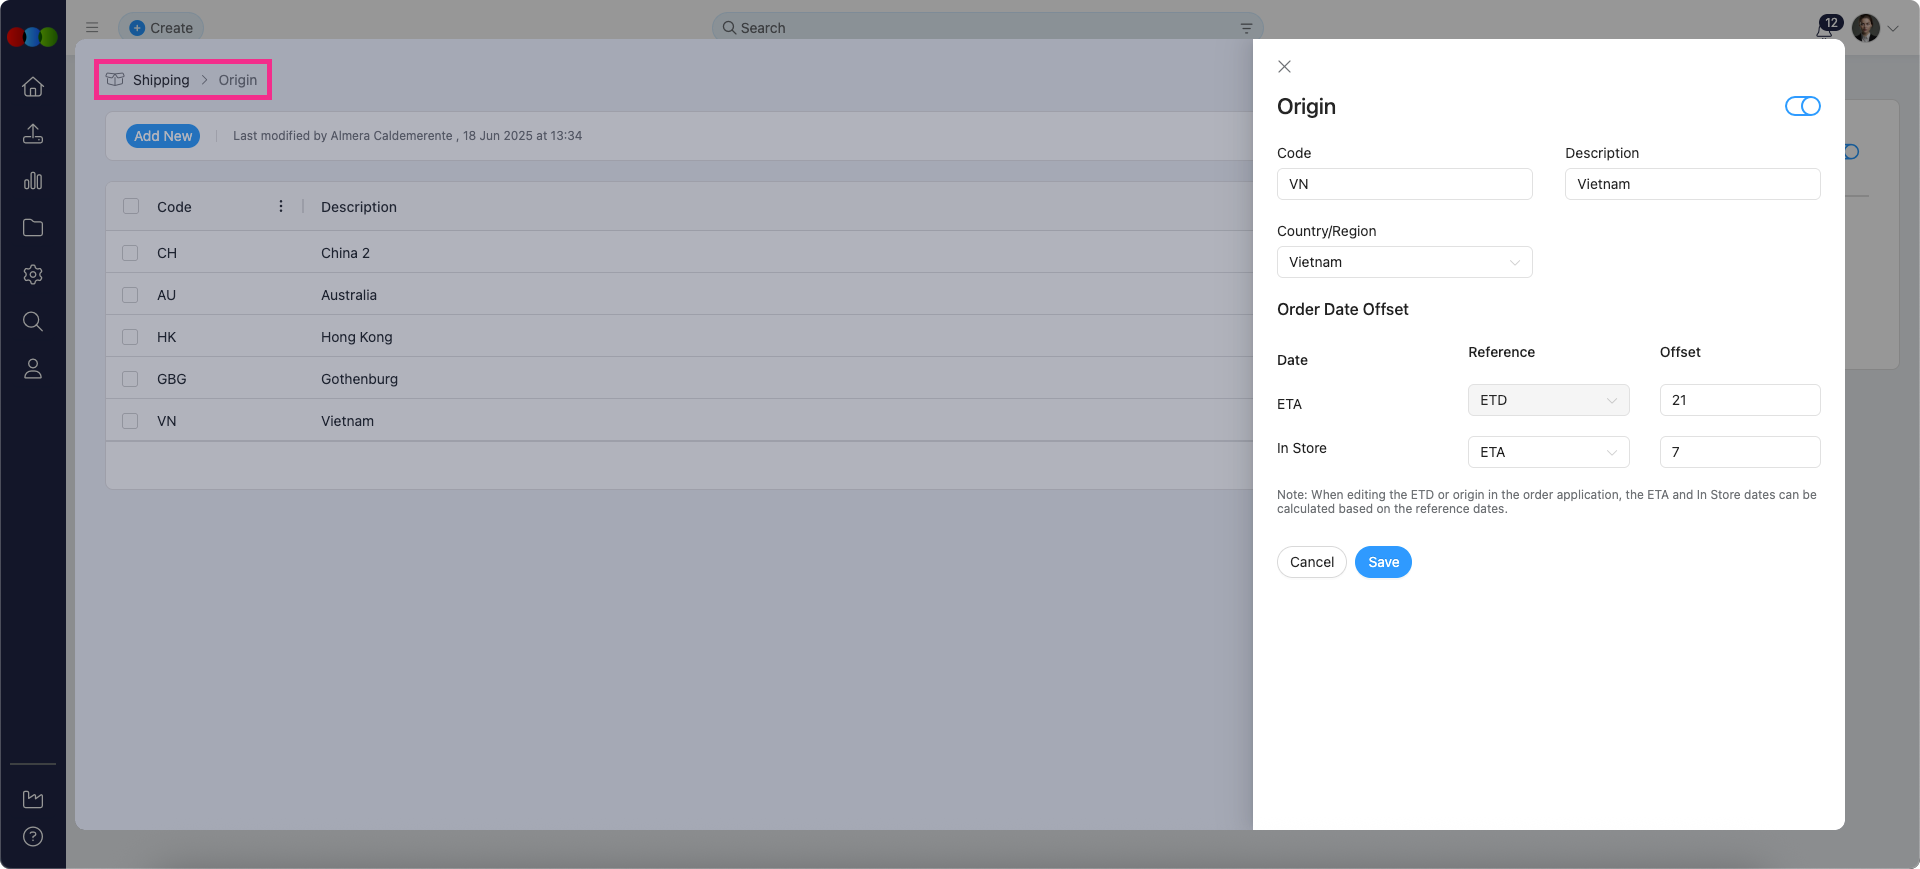Click the ETA offset field showing 21
1920x869 pixels.
[1739, 400]
